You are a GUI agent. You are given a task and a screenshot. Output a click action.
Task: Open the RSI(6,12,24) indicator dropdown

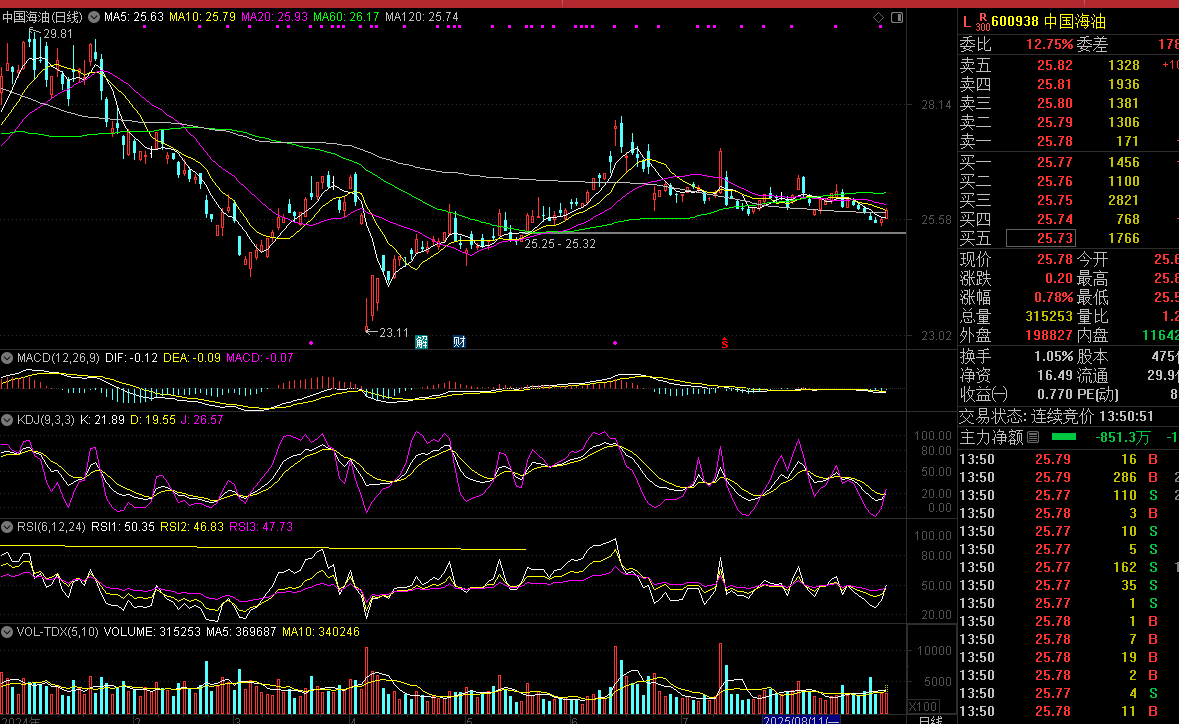7,527
